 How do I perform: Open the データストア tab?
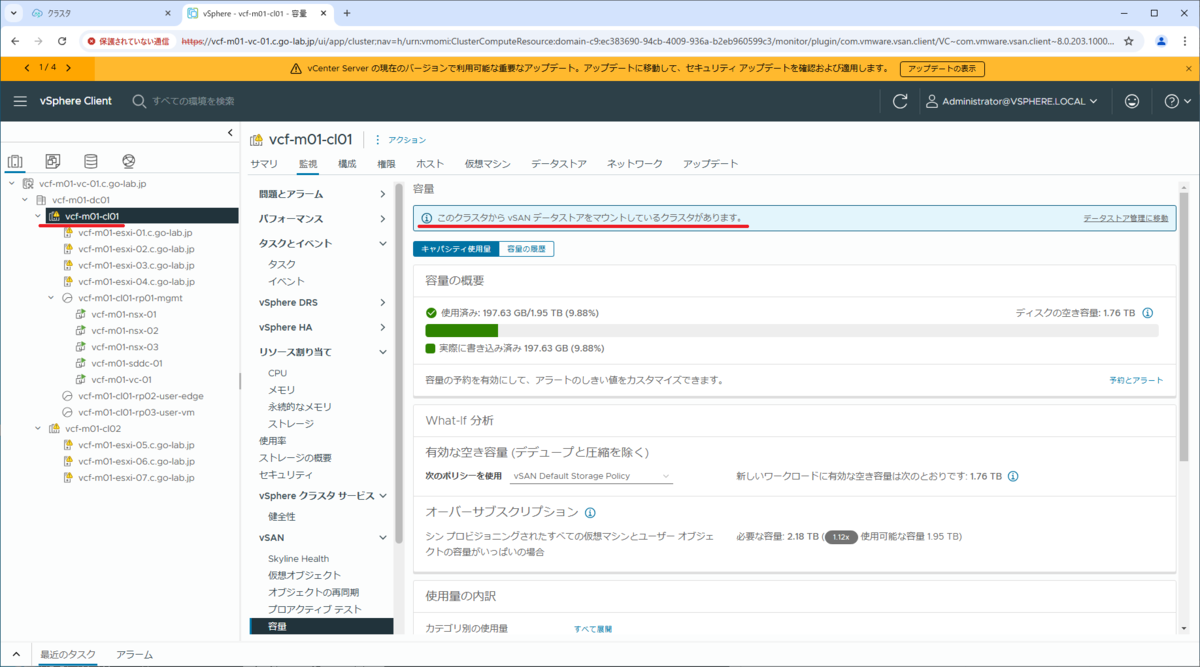click(x=559, y=164)
